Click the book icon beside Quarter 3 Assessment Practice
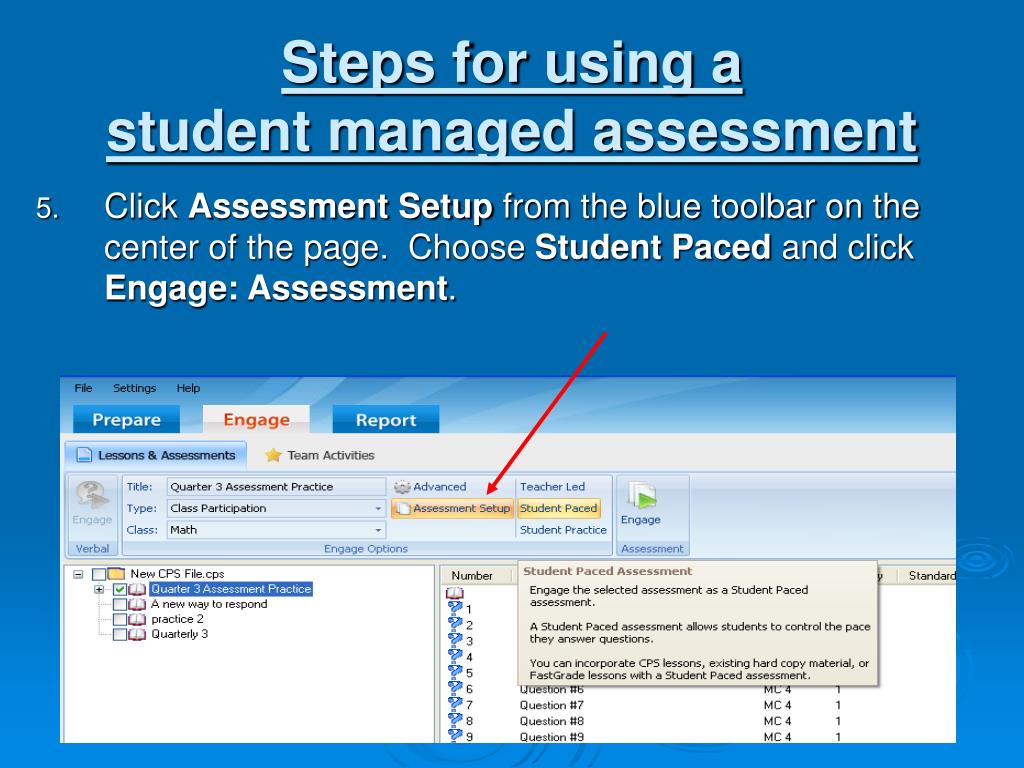 (x=137, y=589)
